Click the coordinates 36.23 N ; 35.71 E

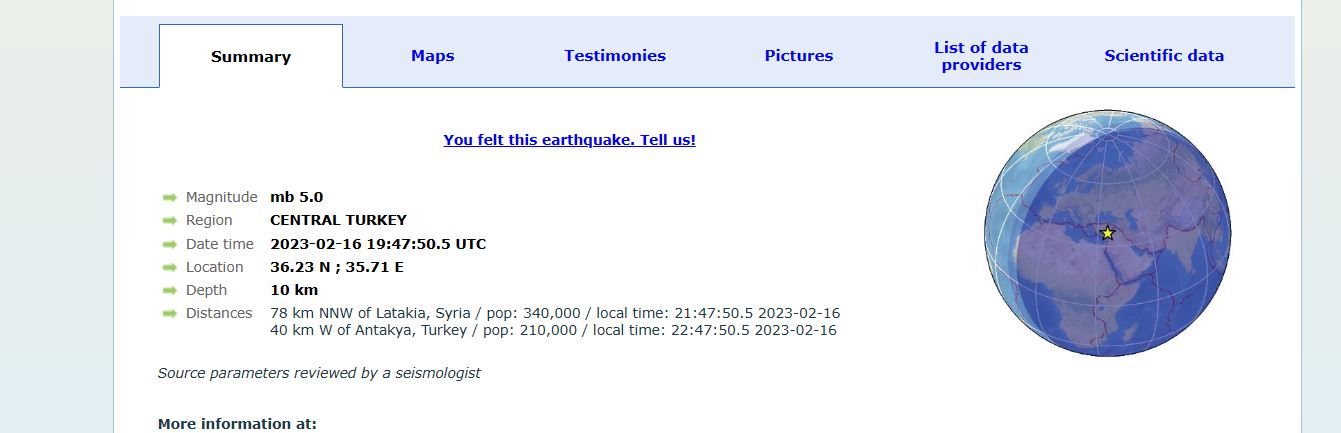click(x=337, y=267)
